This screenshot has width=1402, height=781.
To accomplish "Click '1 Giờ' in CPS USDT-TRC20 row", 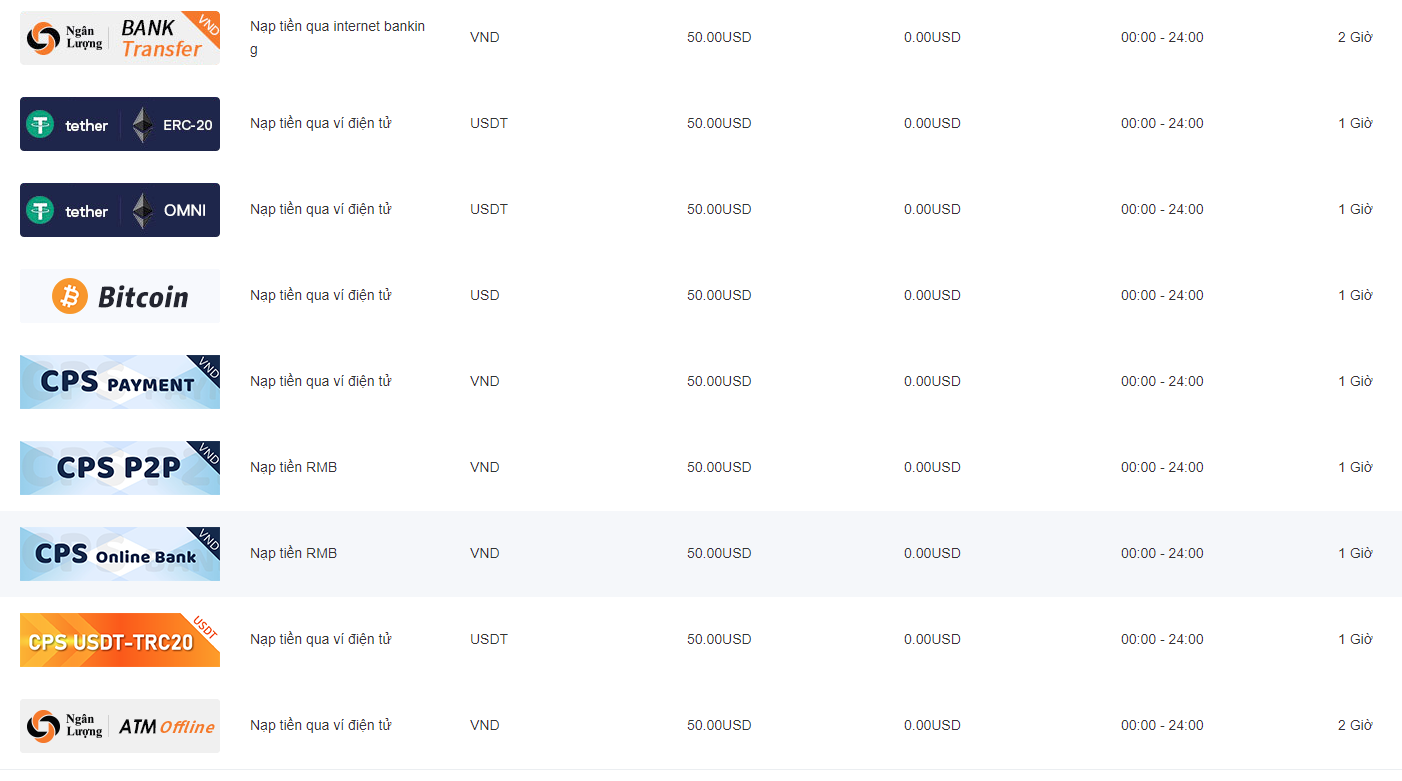I will pos(1355,639).
